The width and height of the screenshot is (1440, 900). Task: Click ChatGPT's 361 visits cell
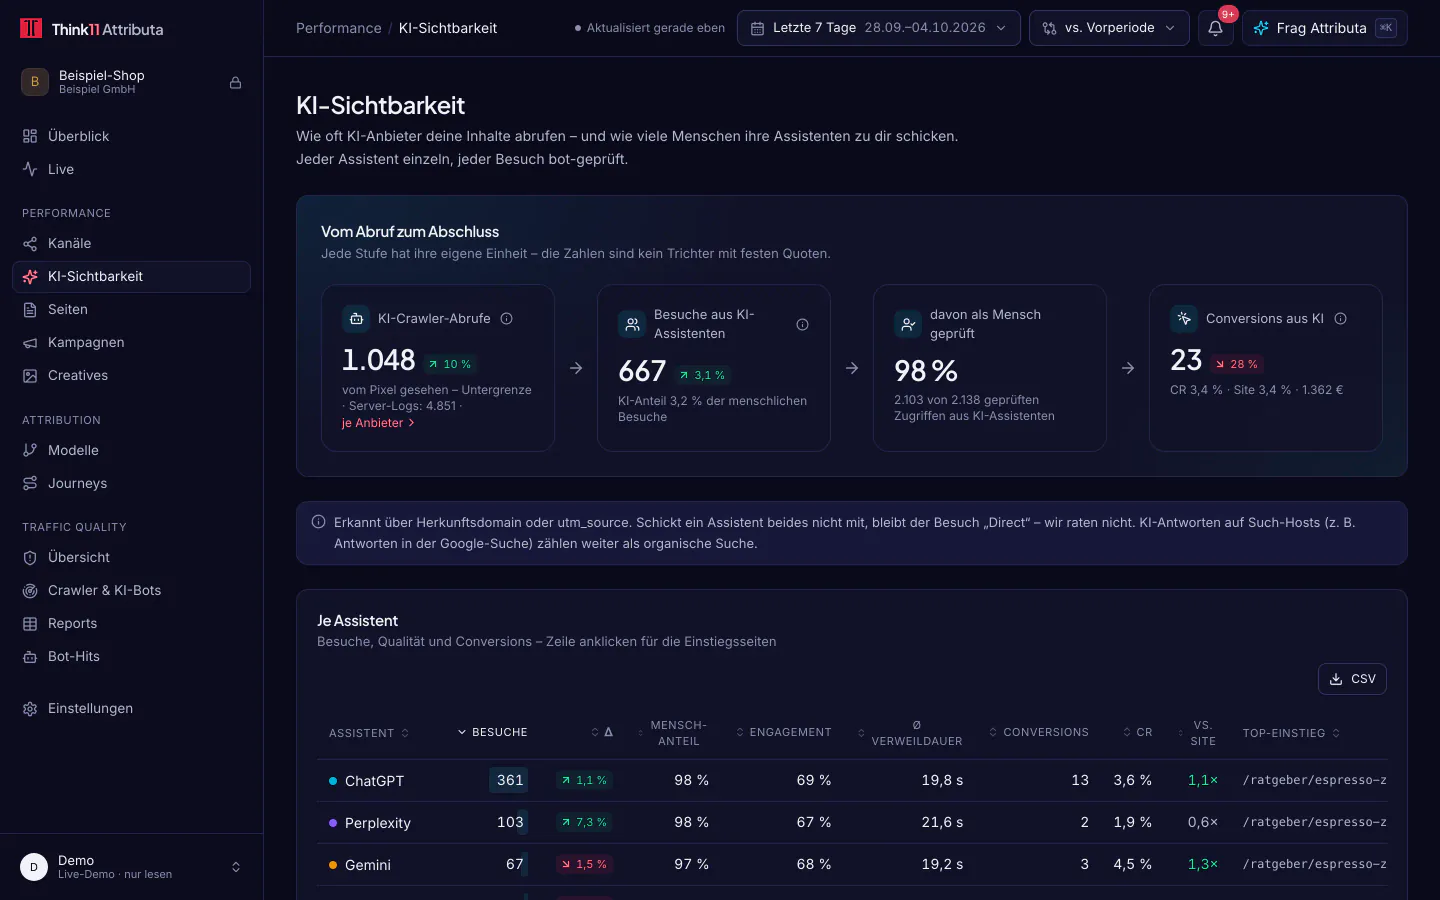point(509,780)
